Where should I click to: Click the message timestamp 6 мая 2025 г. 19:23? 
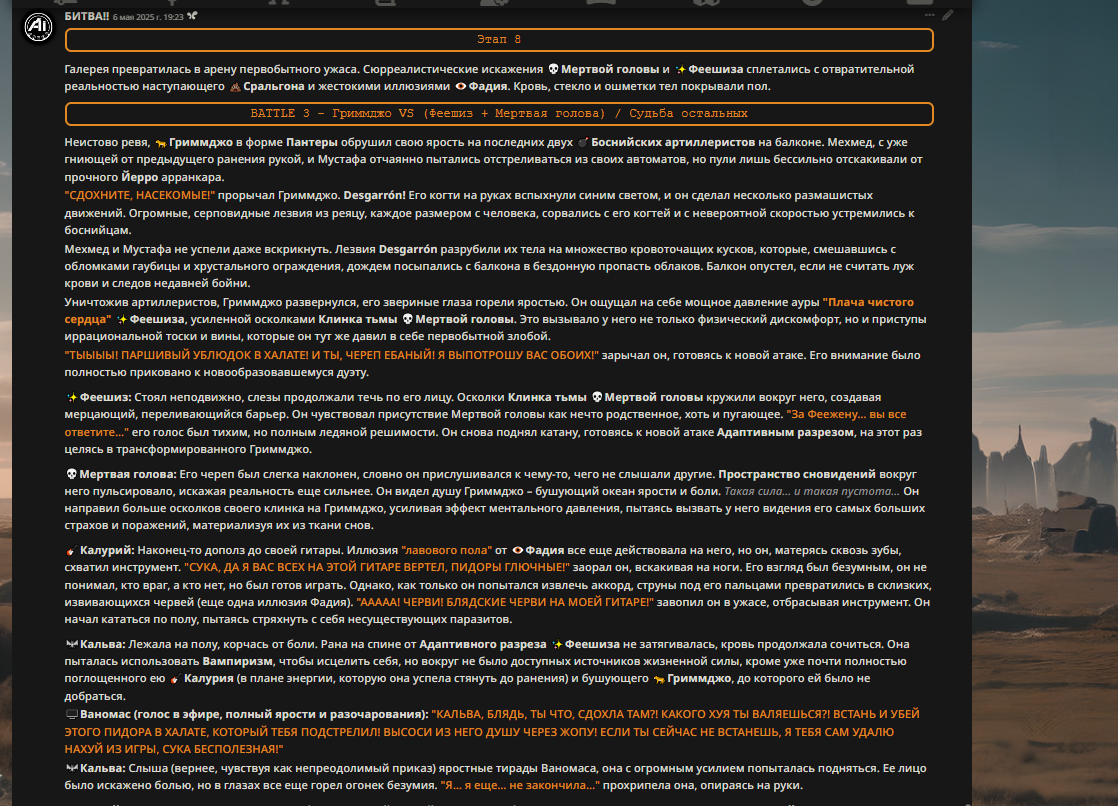point(148,17)
